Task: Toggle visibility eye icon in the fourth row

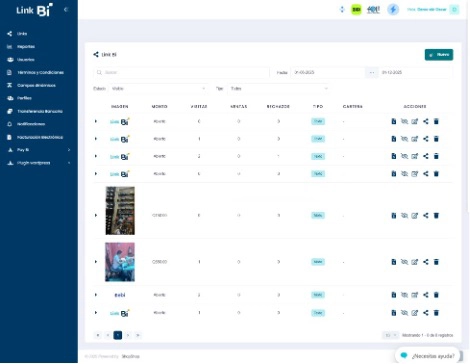Action: pyautogui.click(x=404, y=174)
